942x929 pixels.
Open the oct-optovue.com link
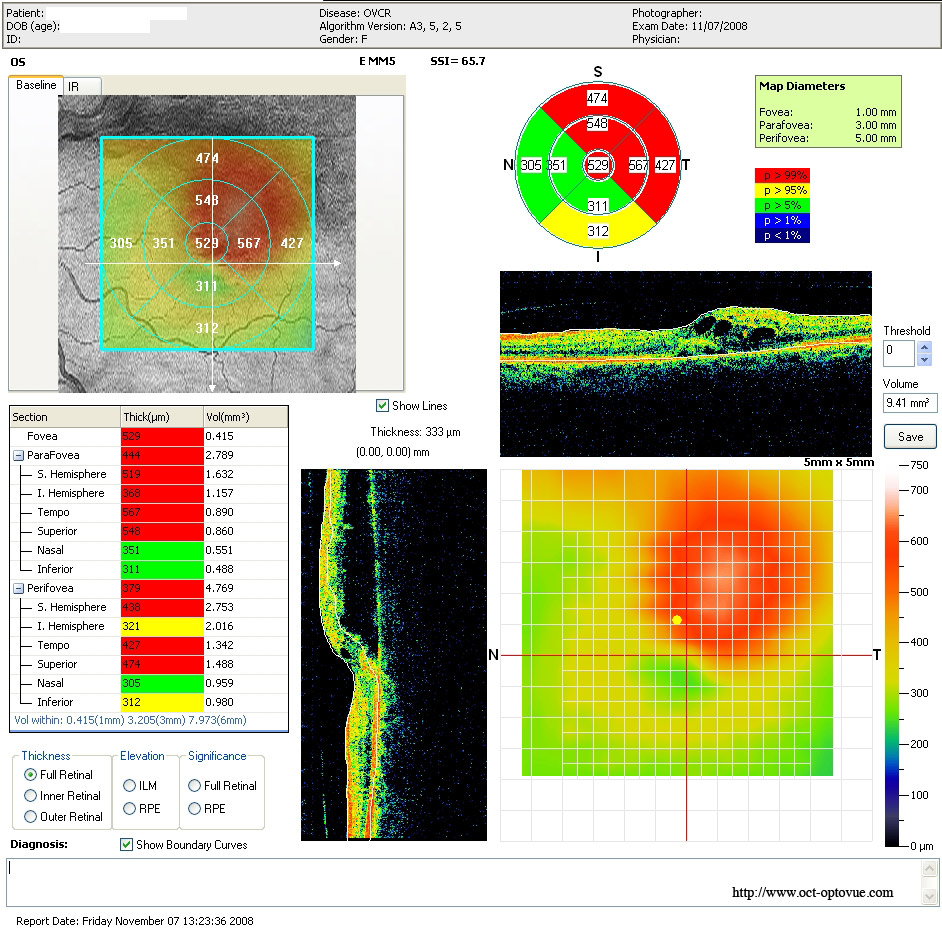coord(812,892)
